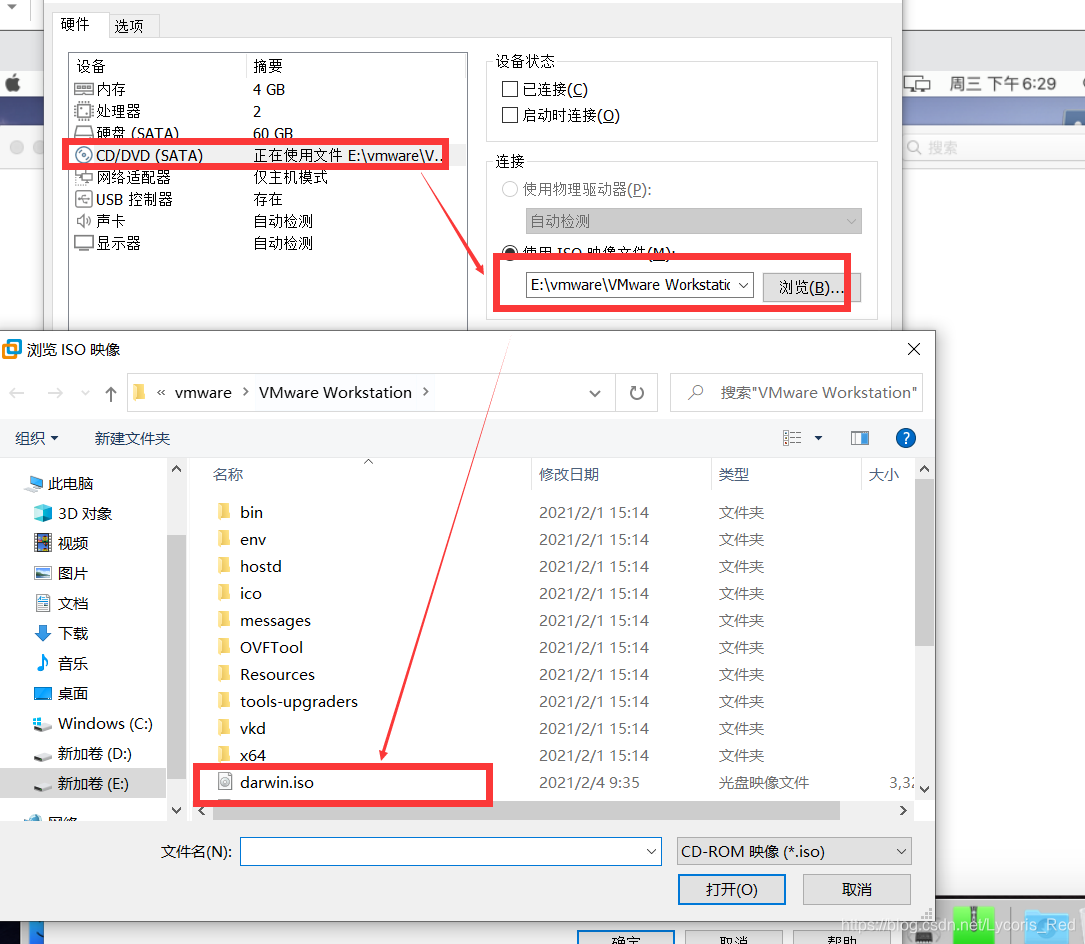Click 新建文件夹 (New folder)
This screenshot has height=944, width=1085.
click(x=132, y=438)
